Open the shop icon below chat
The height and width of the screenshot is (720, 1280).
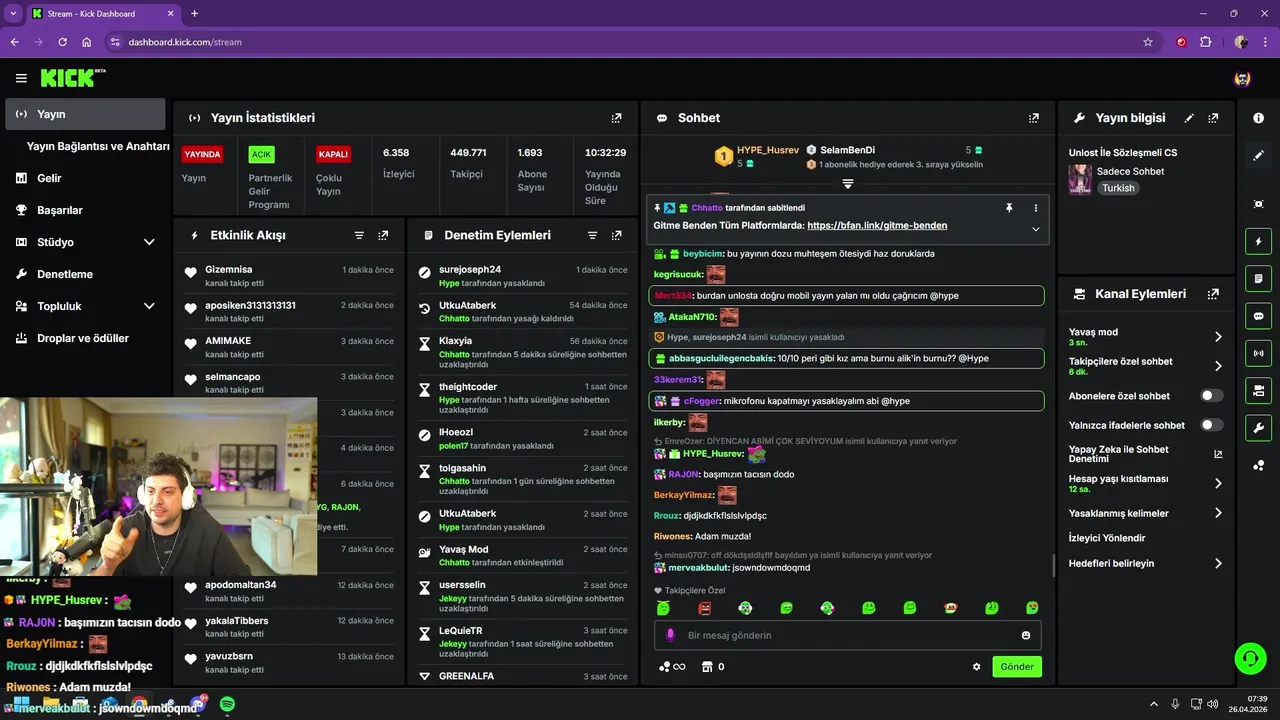[708, 667]
